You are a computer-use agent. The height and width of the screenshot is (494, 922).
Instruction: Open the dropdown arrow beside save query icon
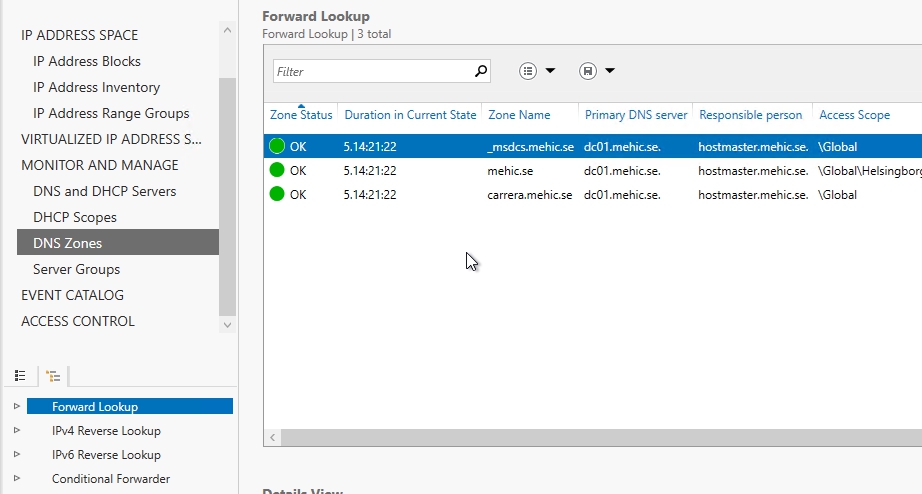tap(610, 71)
